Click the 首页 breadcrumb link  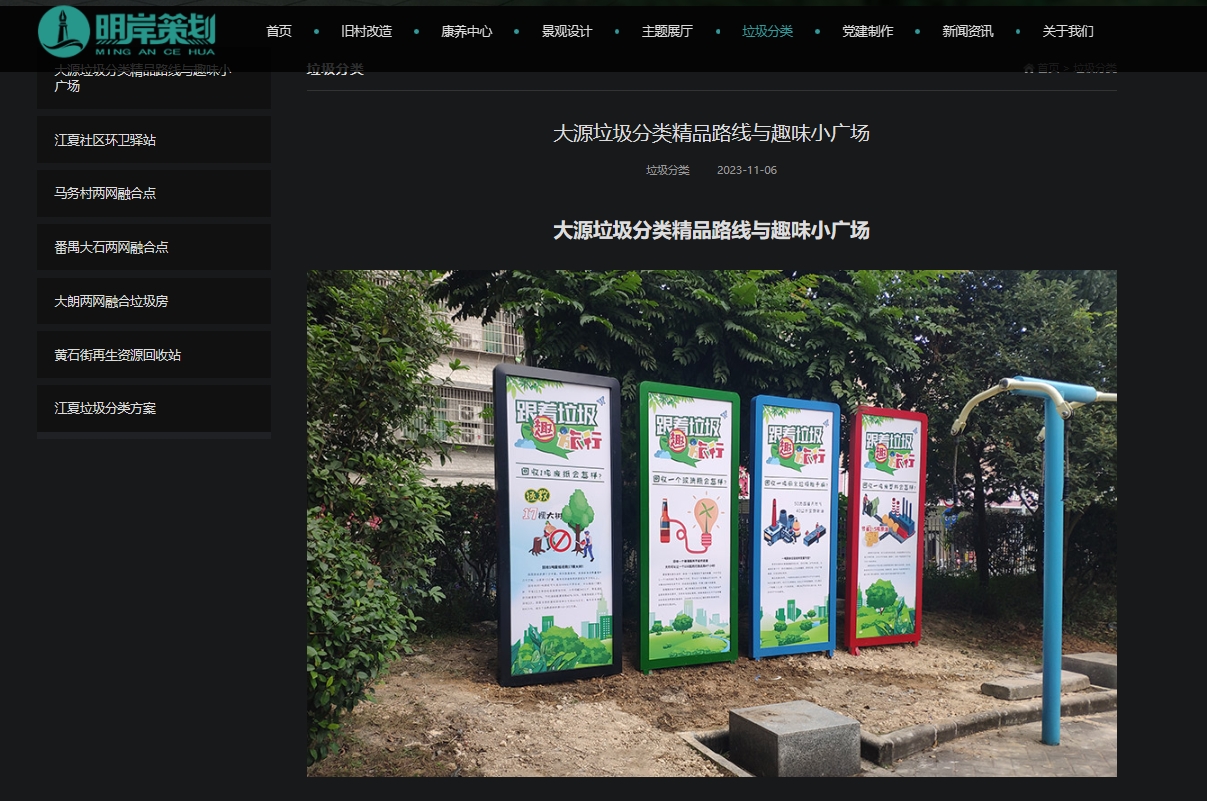tap(1048, 68)
